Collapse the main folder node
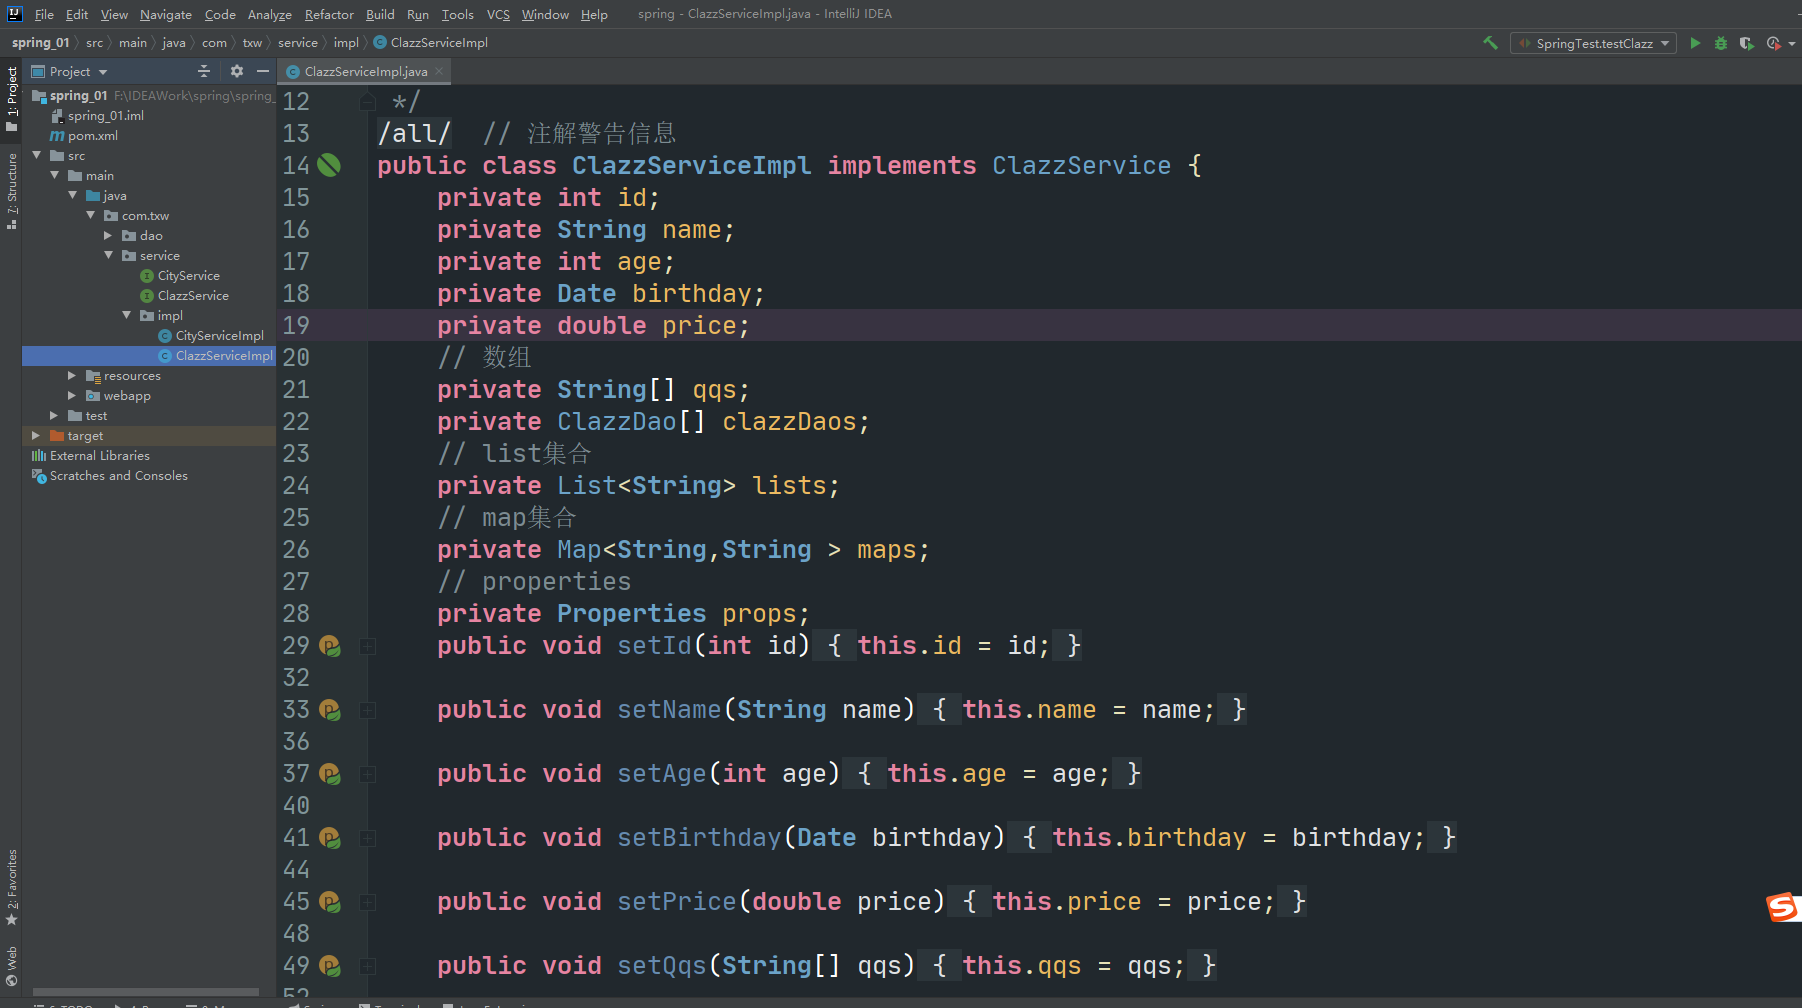The width and height of the screenshot is (1802, 1008). (55, 175)
